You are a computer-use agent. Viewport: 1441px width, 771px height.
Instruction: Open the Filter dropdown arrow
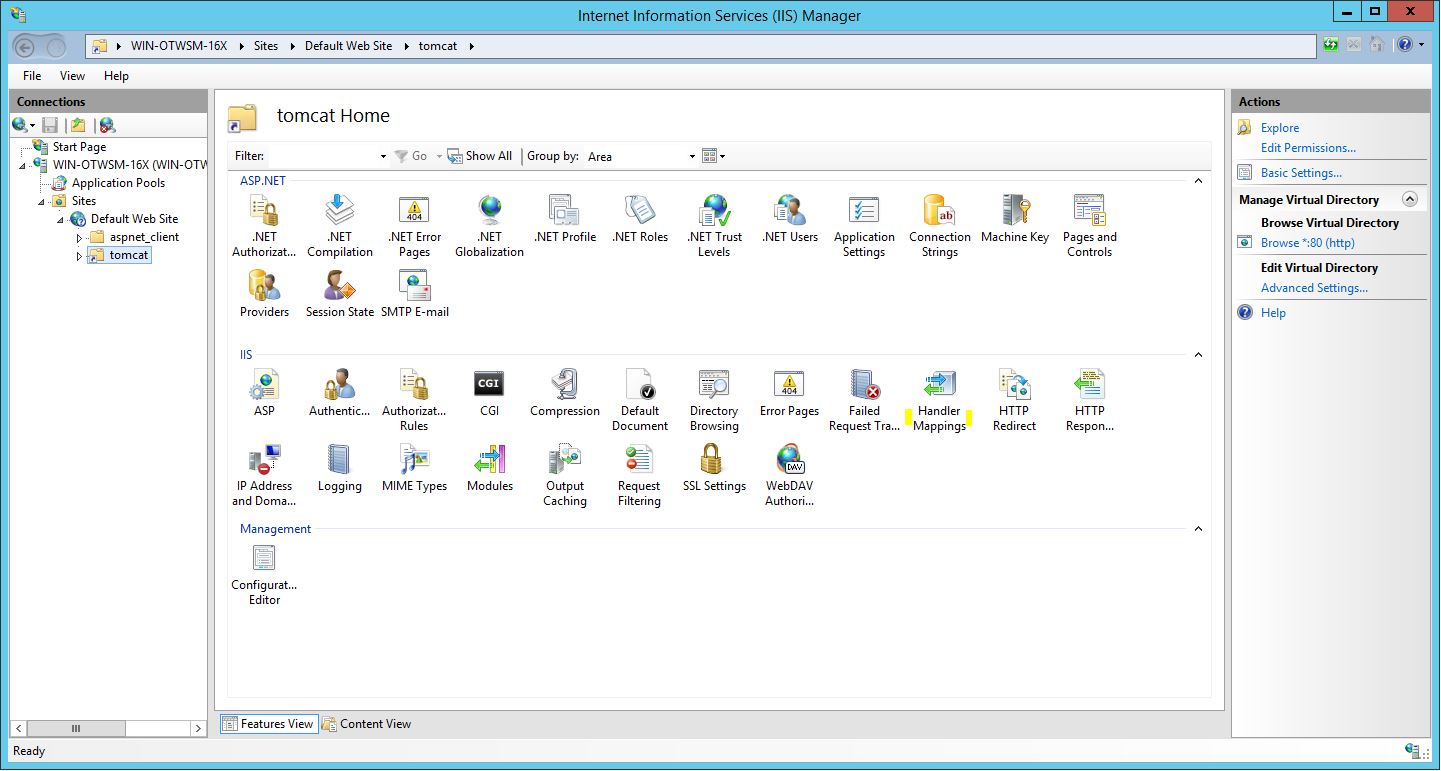pyautogui.click(x=383, y=157)
